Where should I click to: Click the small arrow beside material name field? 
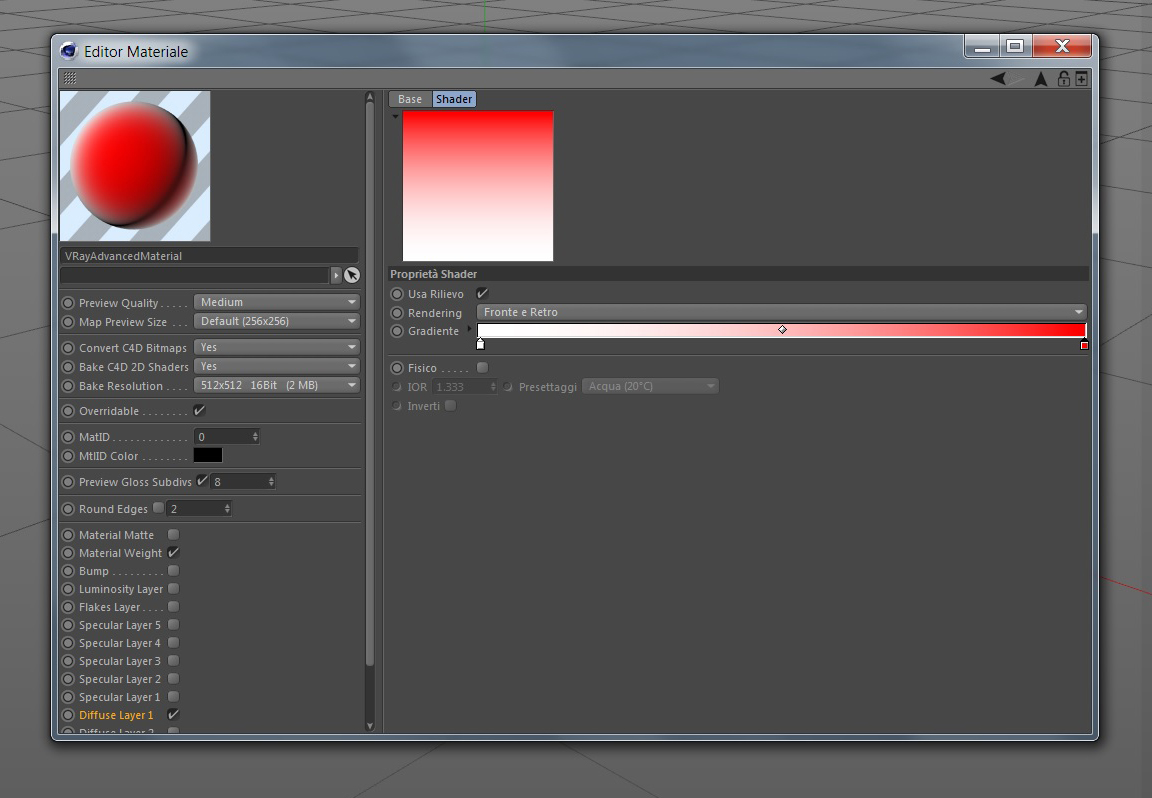tap(336, 275)
